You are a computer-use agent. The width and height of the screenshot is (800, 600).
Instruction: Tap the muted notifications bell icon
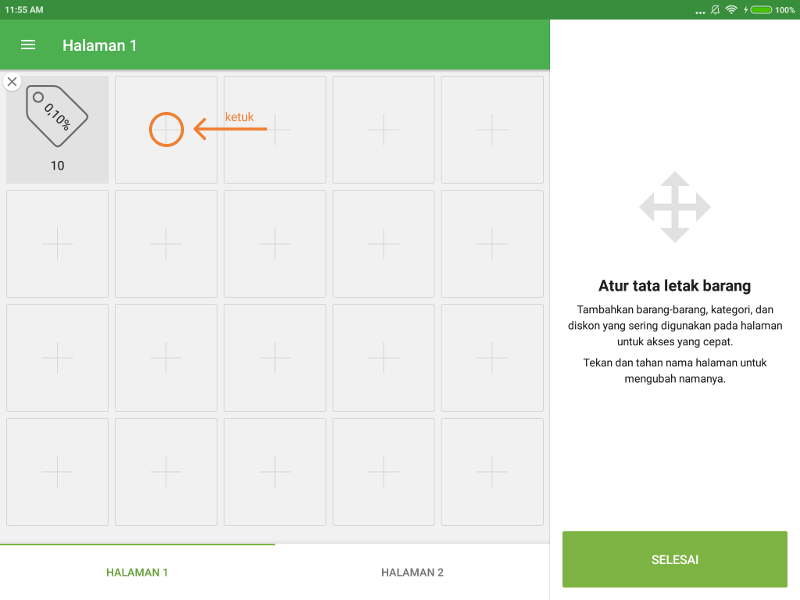[715, 10]
